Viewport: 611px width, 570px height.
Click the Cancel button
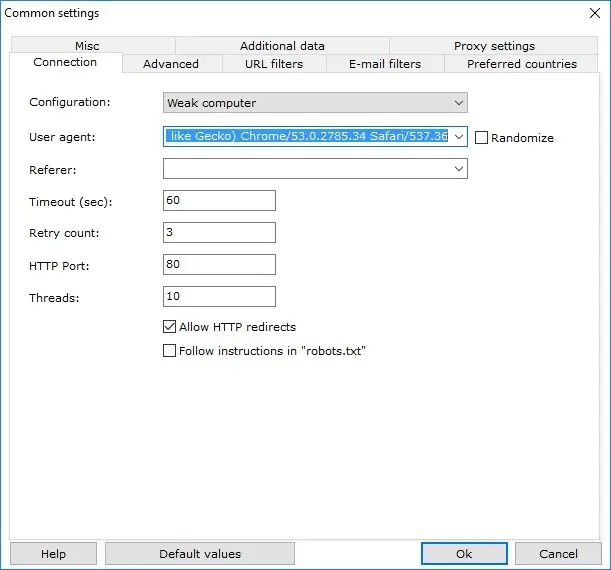(x=558, y=554)
